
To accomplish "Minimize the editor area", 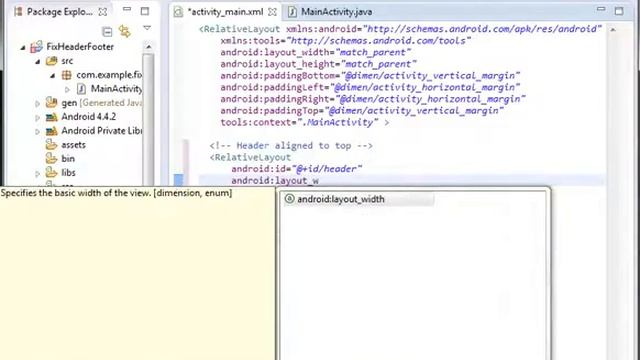I will (601, 9).
